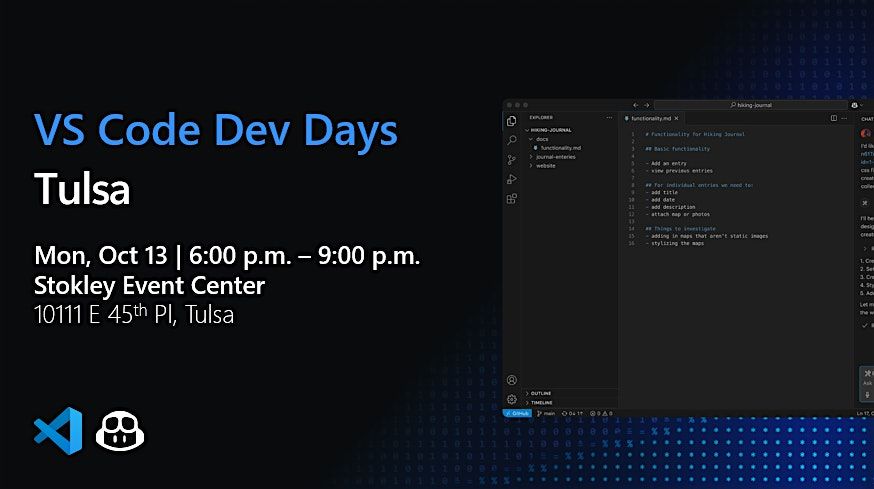Click the Accounts icon in activity bar
Screen dimensions: 874x489
[x=512, y=380]
